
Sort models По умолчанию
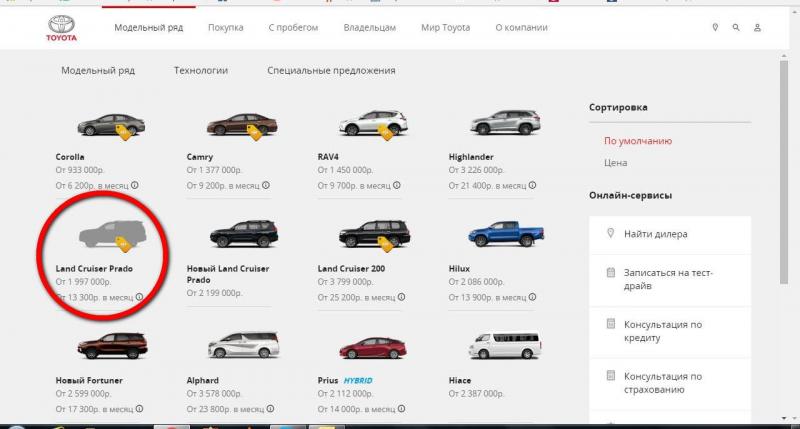coord(638,141)
